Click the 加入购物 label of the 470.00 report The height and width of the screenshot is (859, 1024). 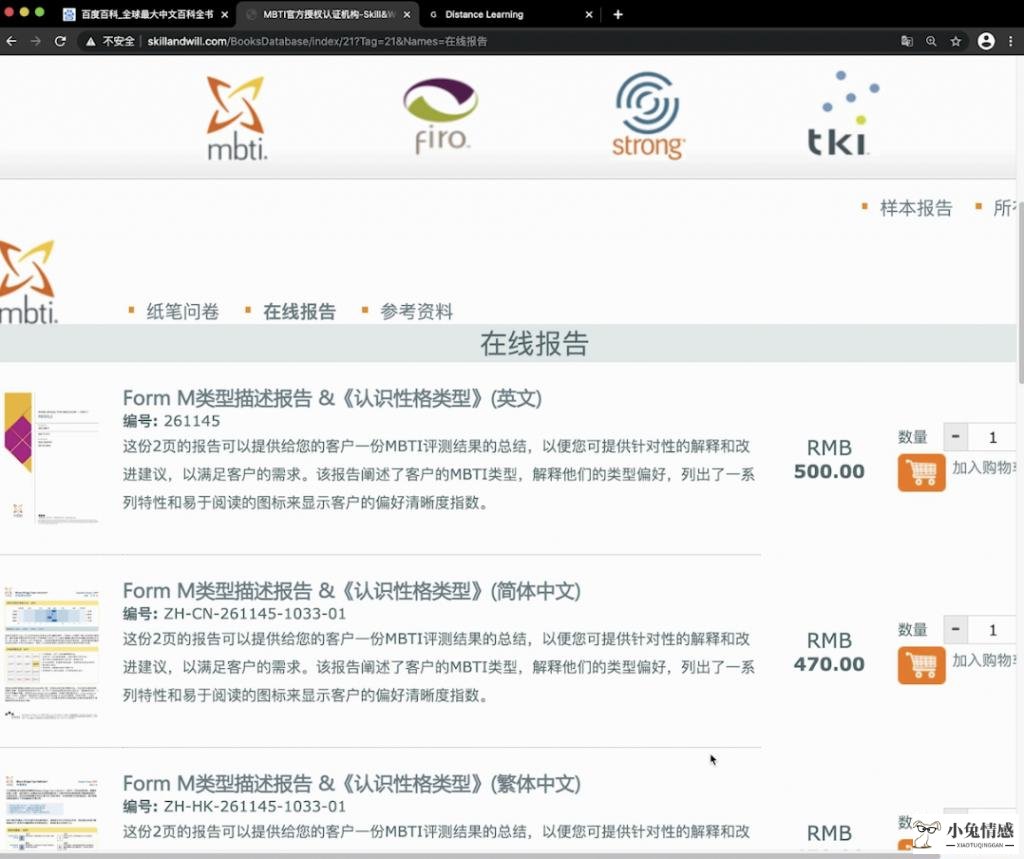pos(984,660)
